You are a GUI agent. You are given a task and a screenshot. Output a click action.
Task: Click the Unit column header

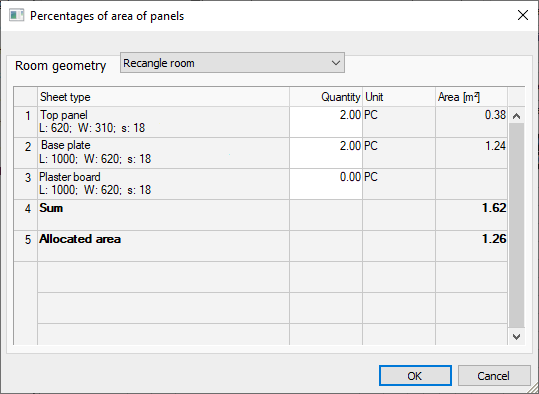399,97
